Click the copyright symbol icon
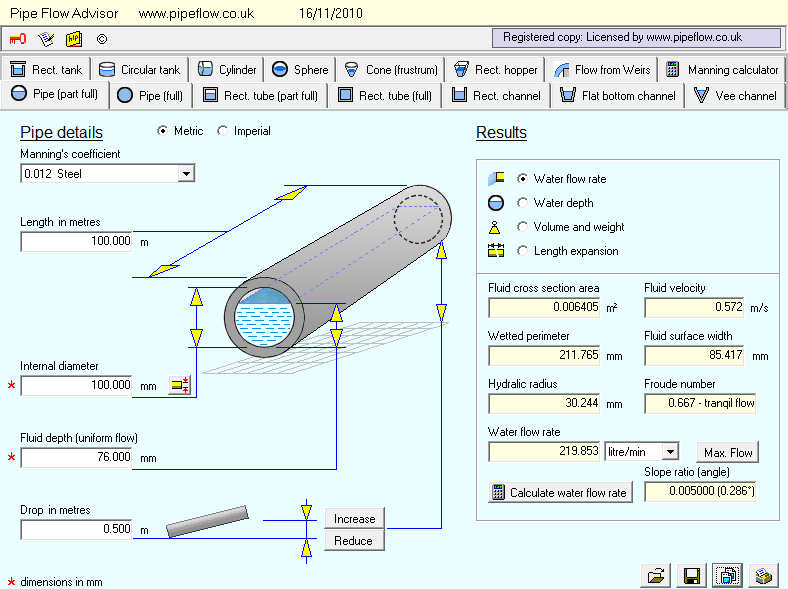The height and width of the screenshot is (589, 788). point(101,40)
